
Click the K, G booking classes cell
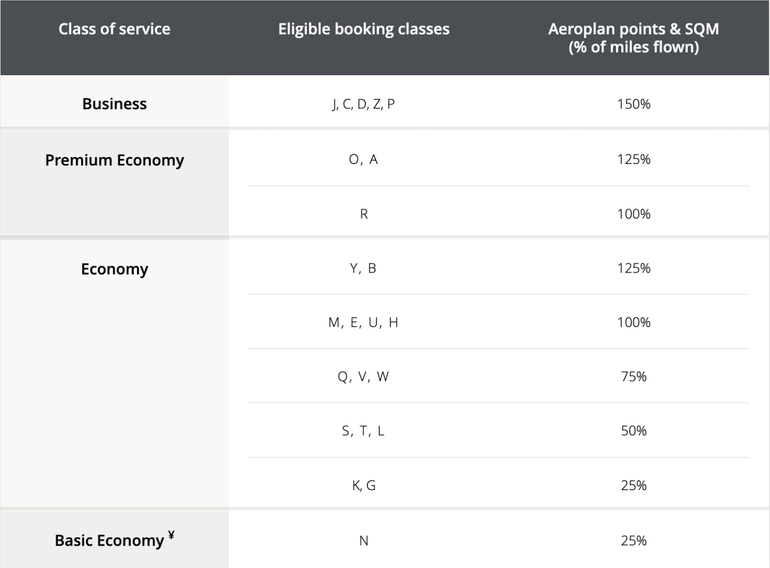point(363,485)
